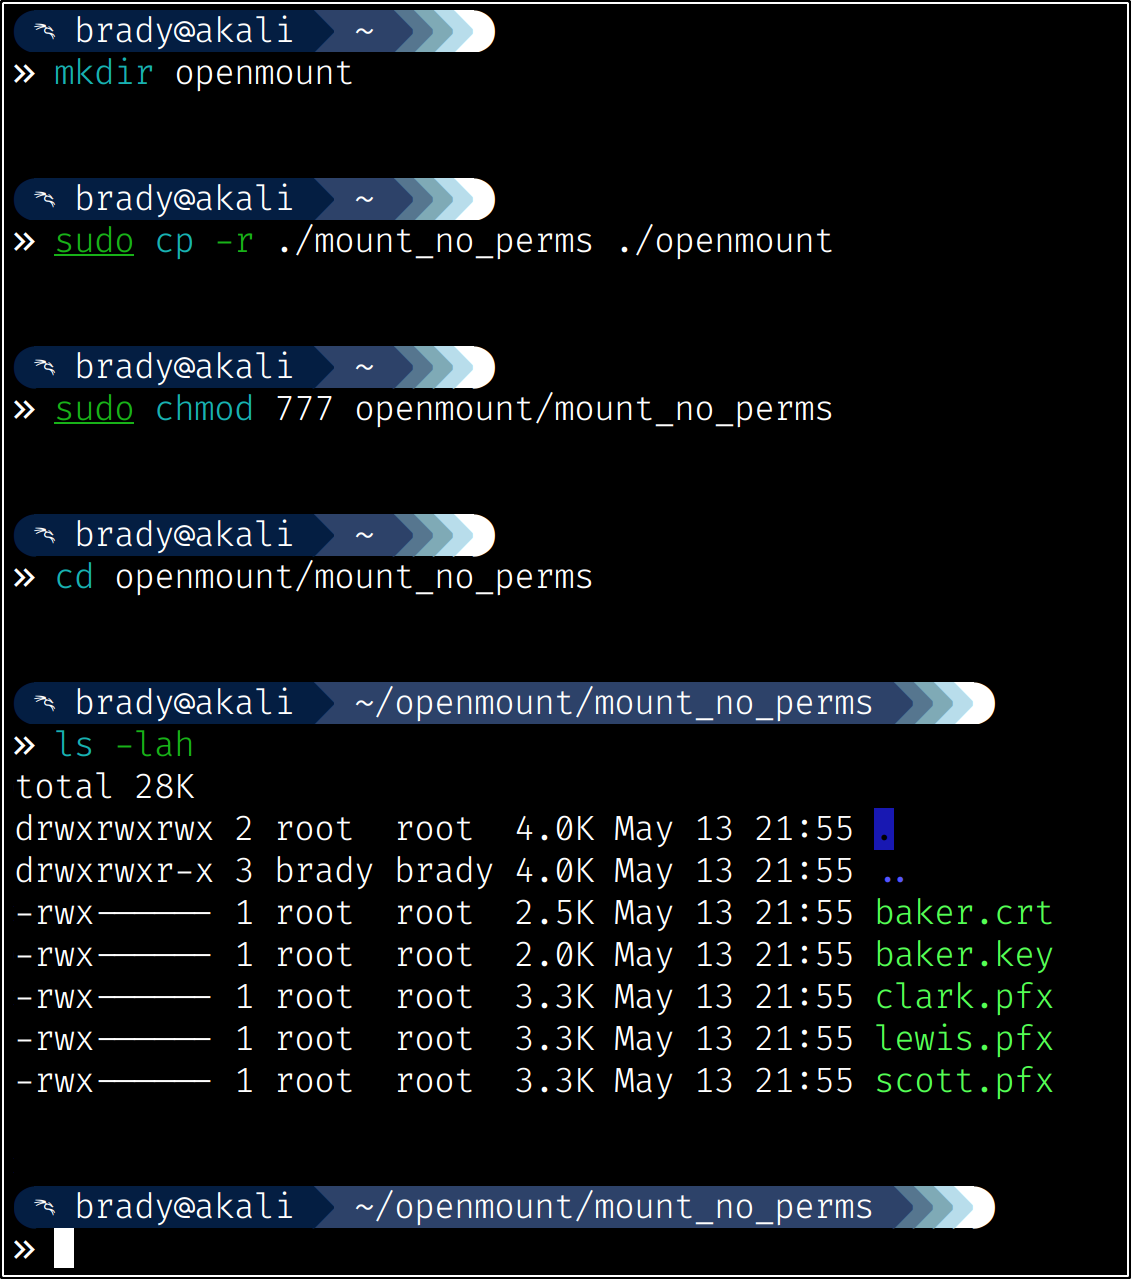This screenshot has width=1131, height=1279.
Task: Click the path segment in the bottom prompt
Action: coord(613,1207)
